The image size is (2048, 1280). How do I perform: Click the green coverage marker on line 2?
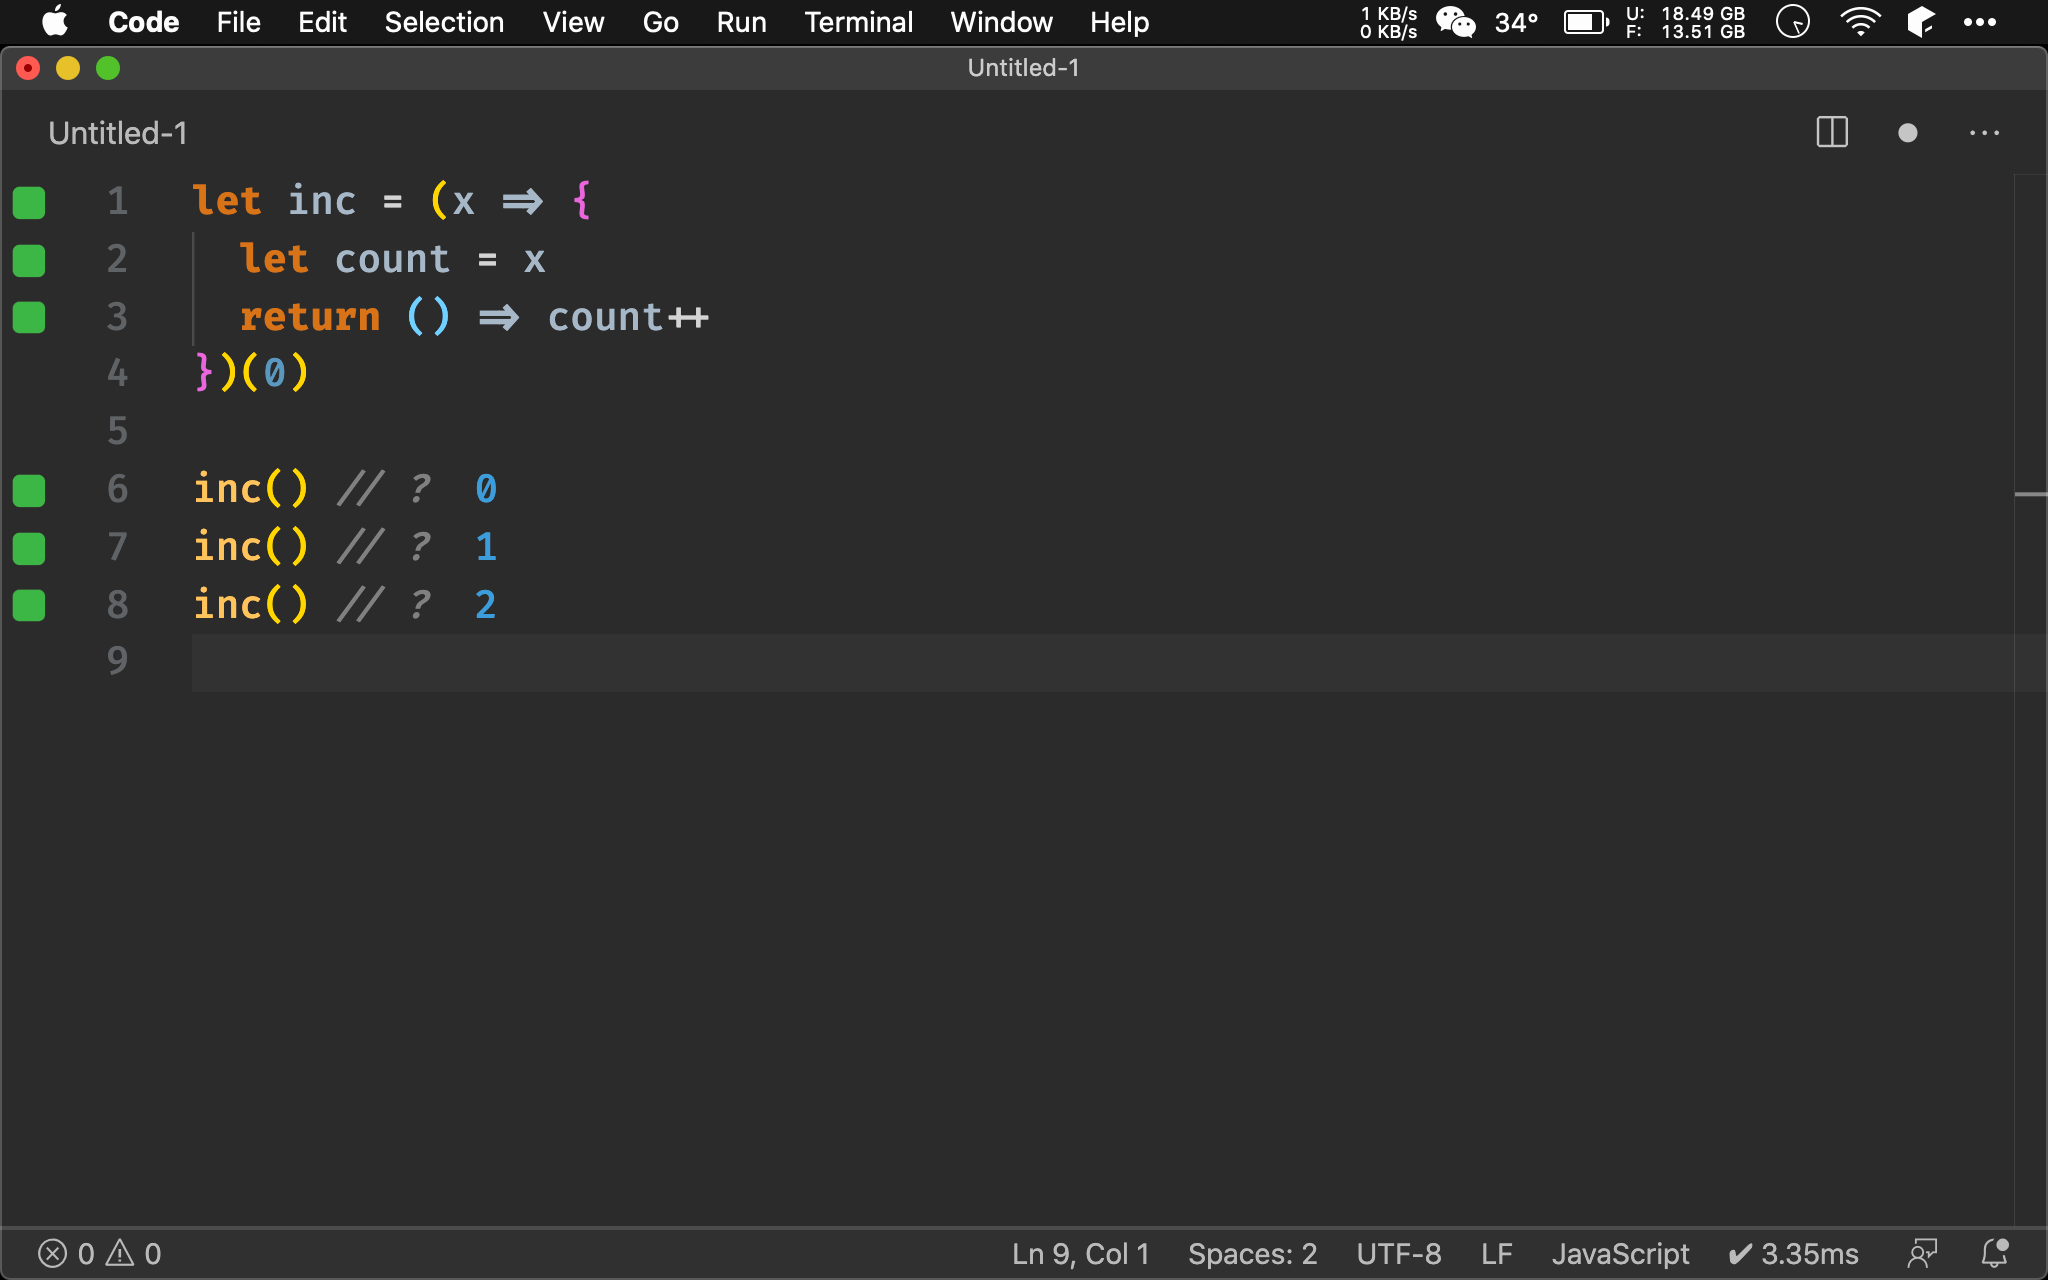click(x=29, y=260)
